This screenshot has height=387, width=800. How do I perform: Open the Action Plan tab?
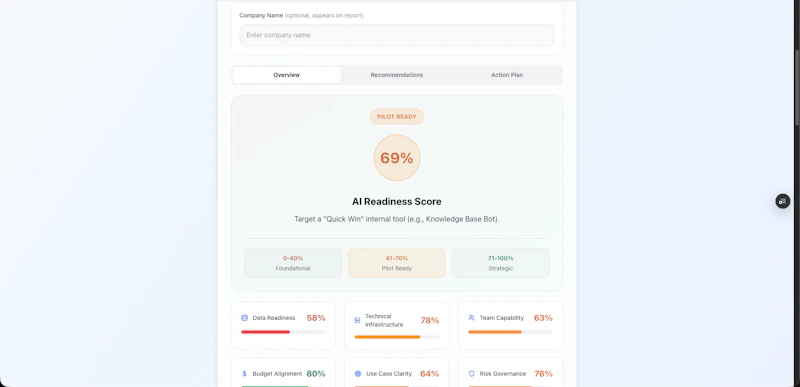[x=507, y=75]
